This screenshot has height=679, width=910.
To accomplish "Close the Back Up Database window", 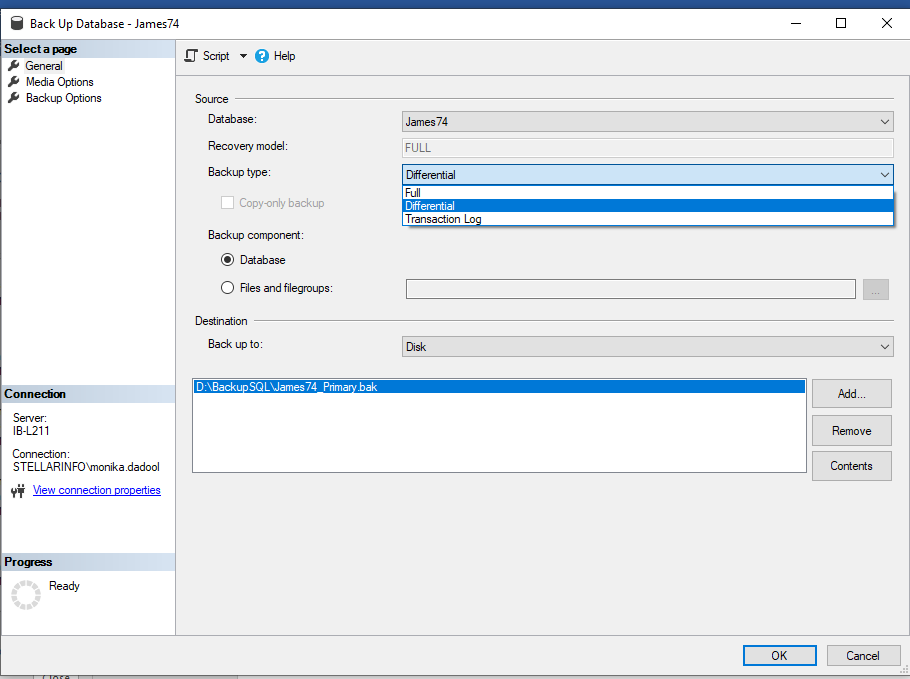I will point(887,23).
